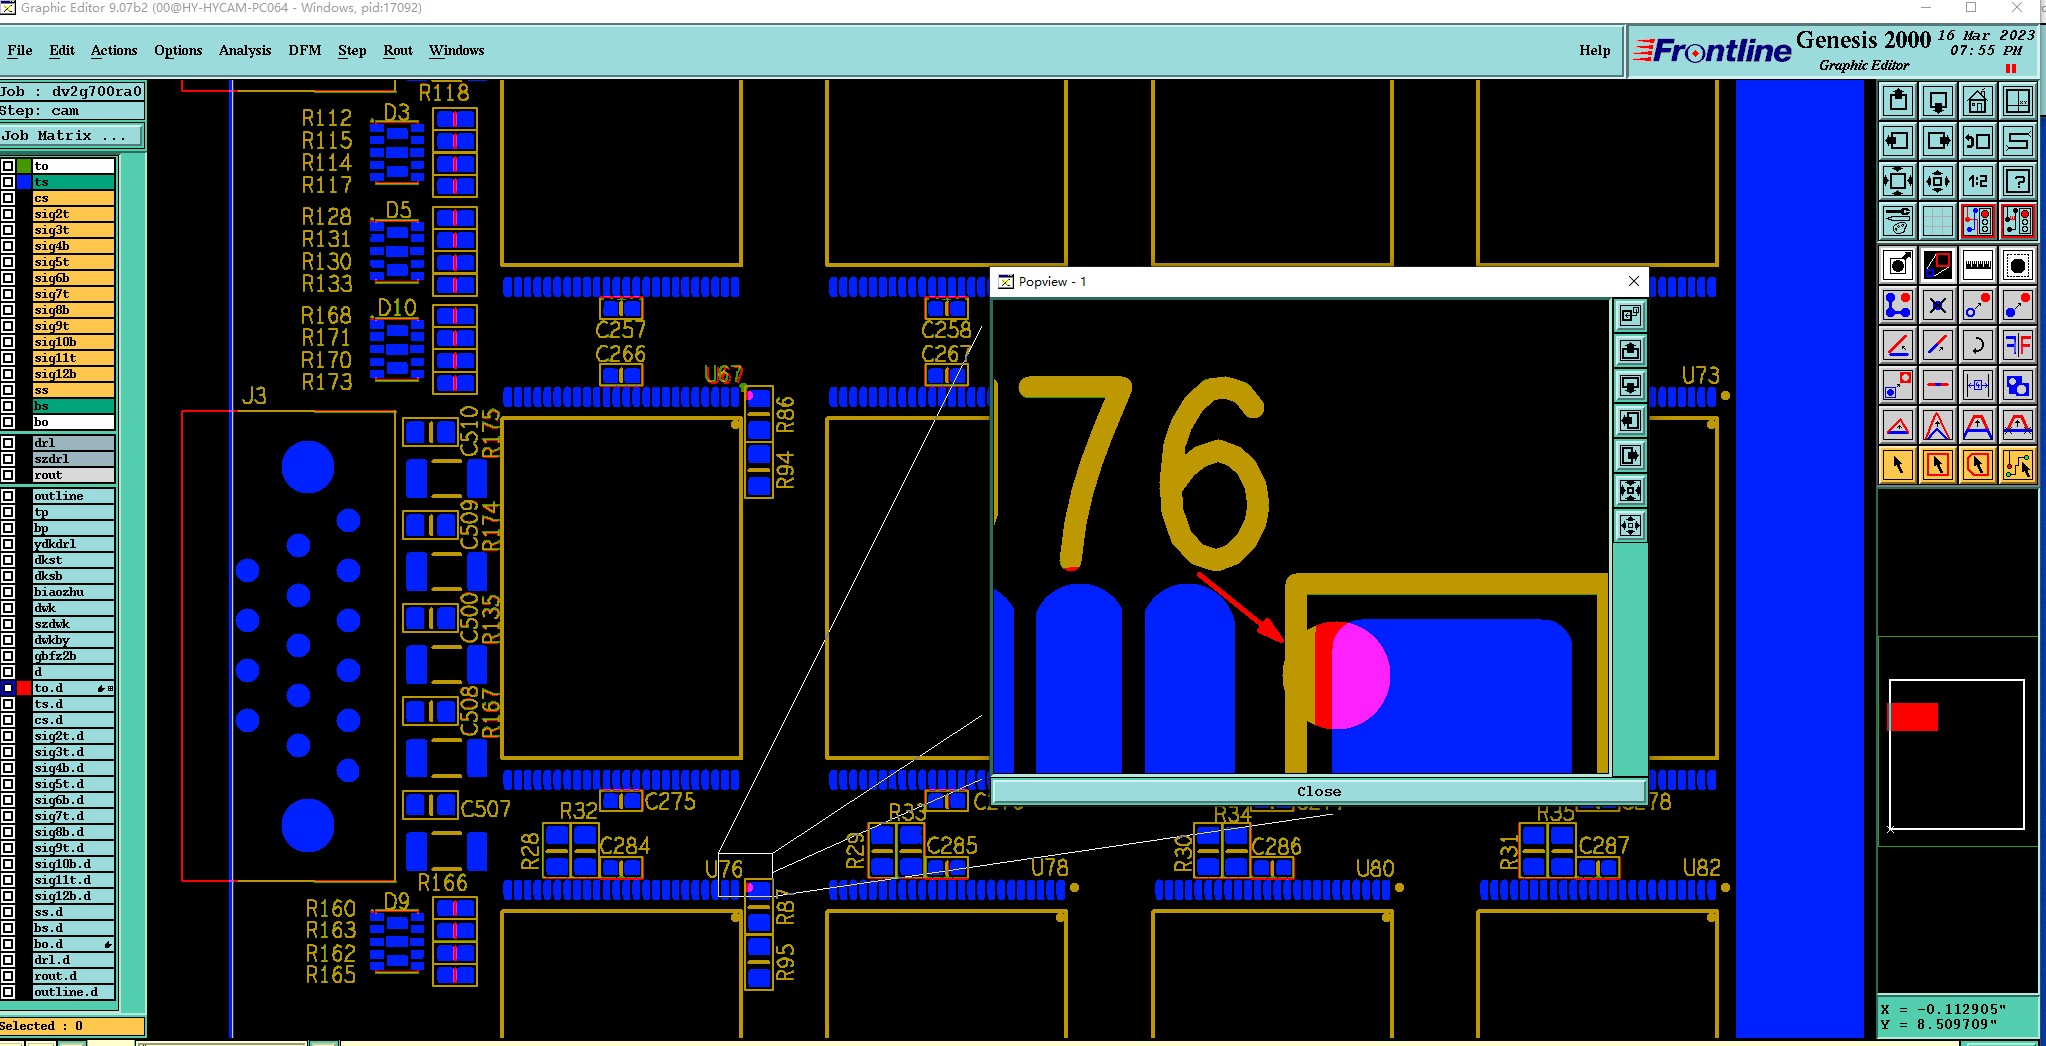Select layer biaozhu in layer list
Image resolution: width=2046 pixels, height=1046 pixels.
pyautogui.click(x=73, y=592)
